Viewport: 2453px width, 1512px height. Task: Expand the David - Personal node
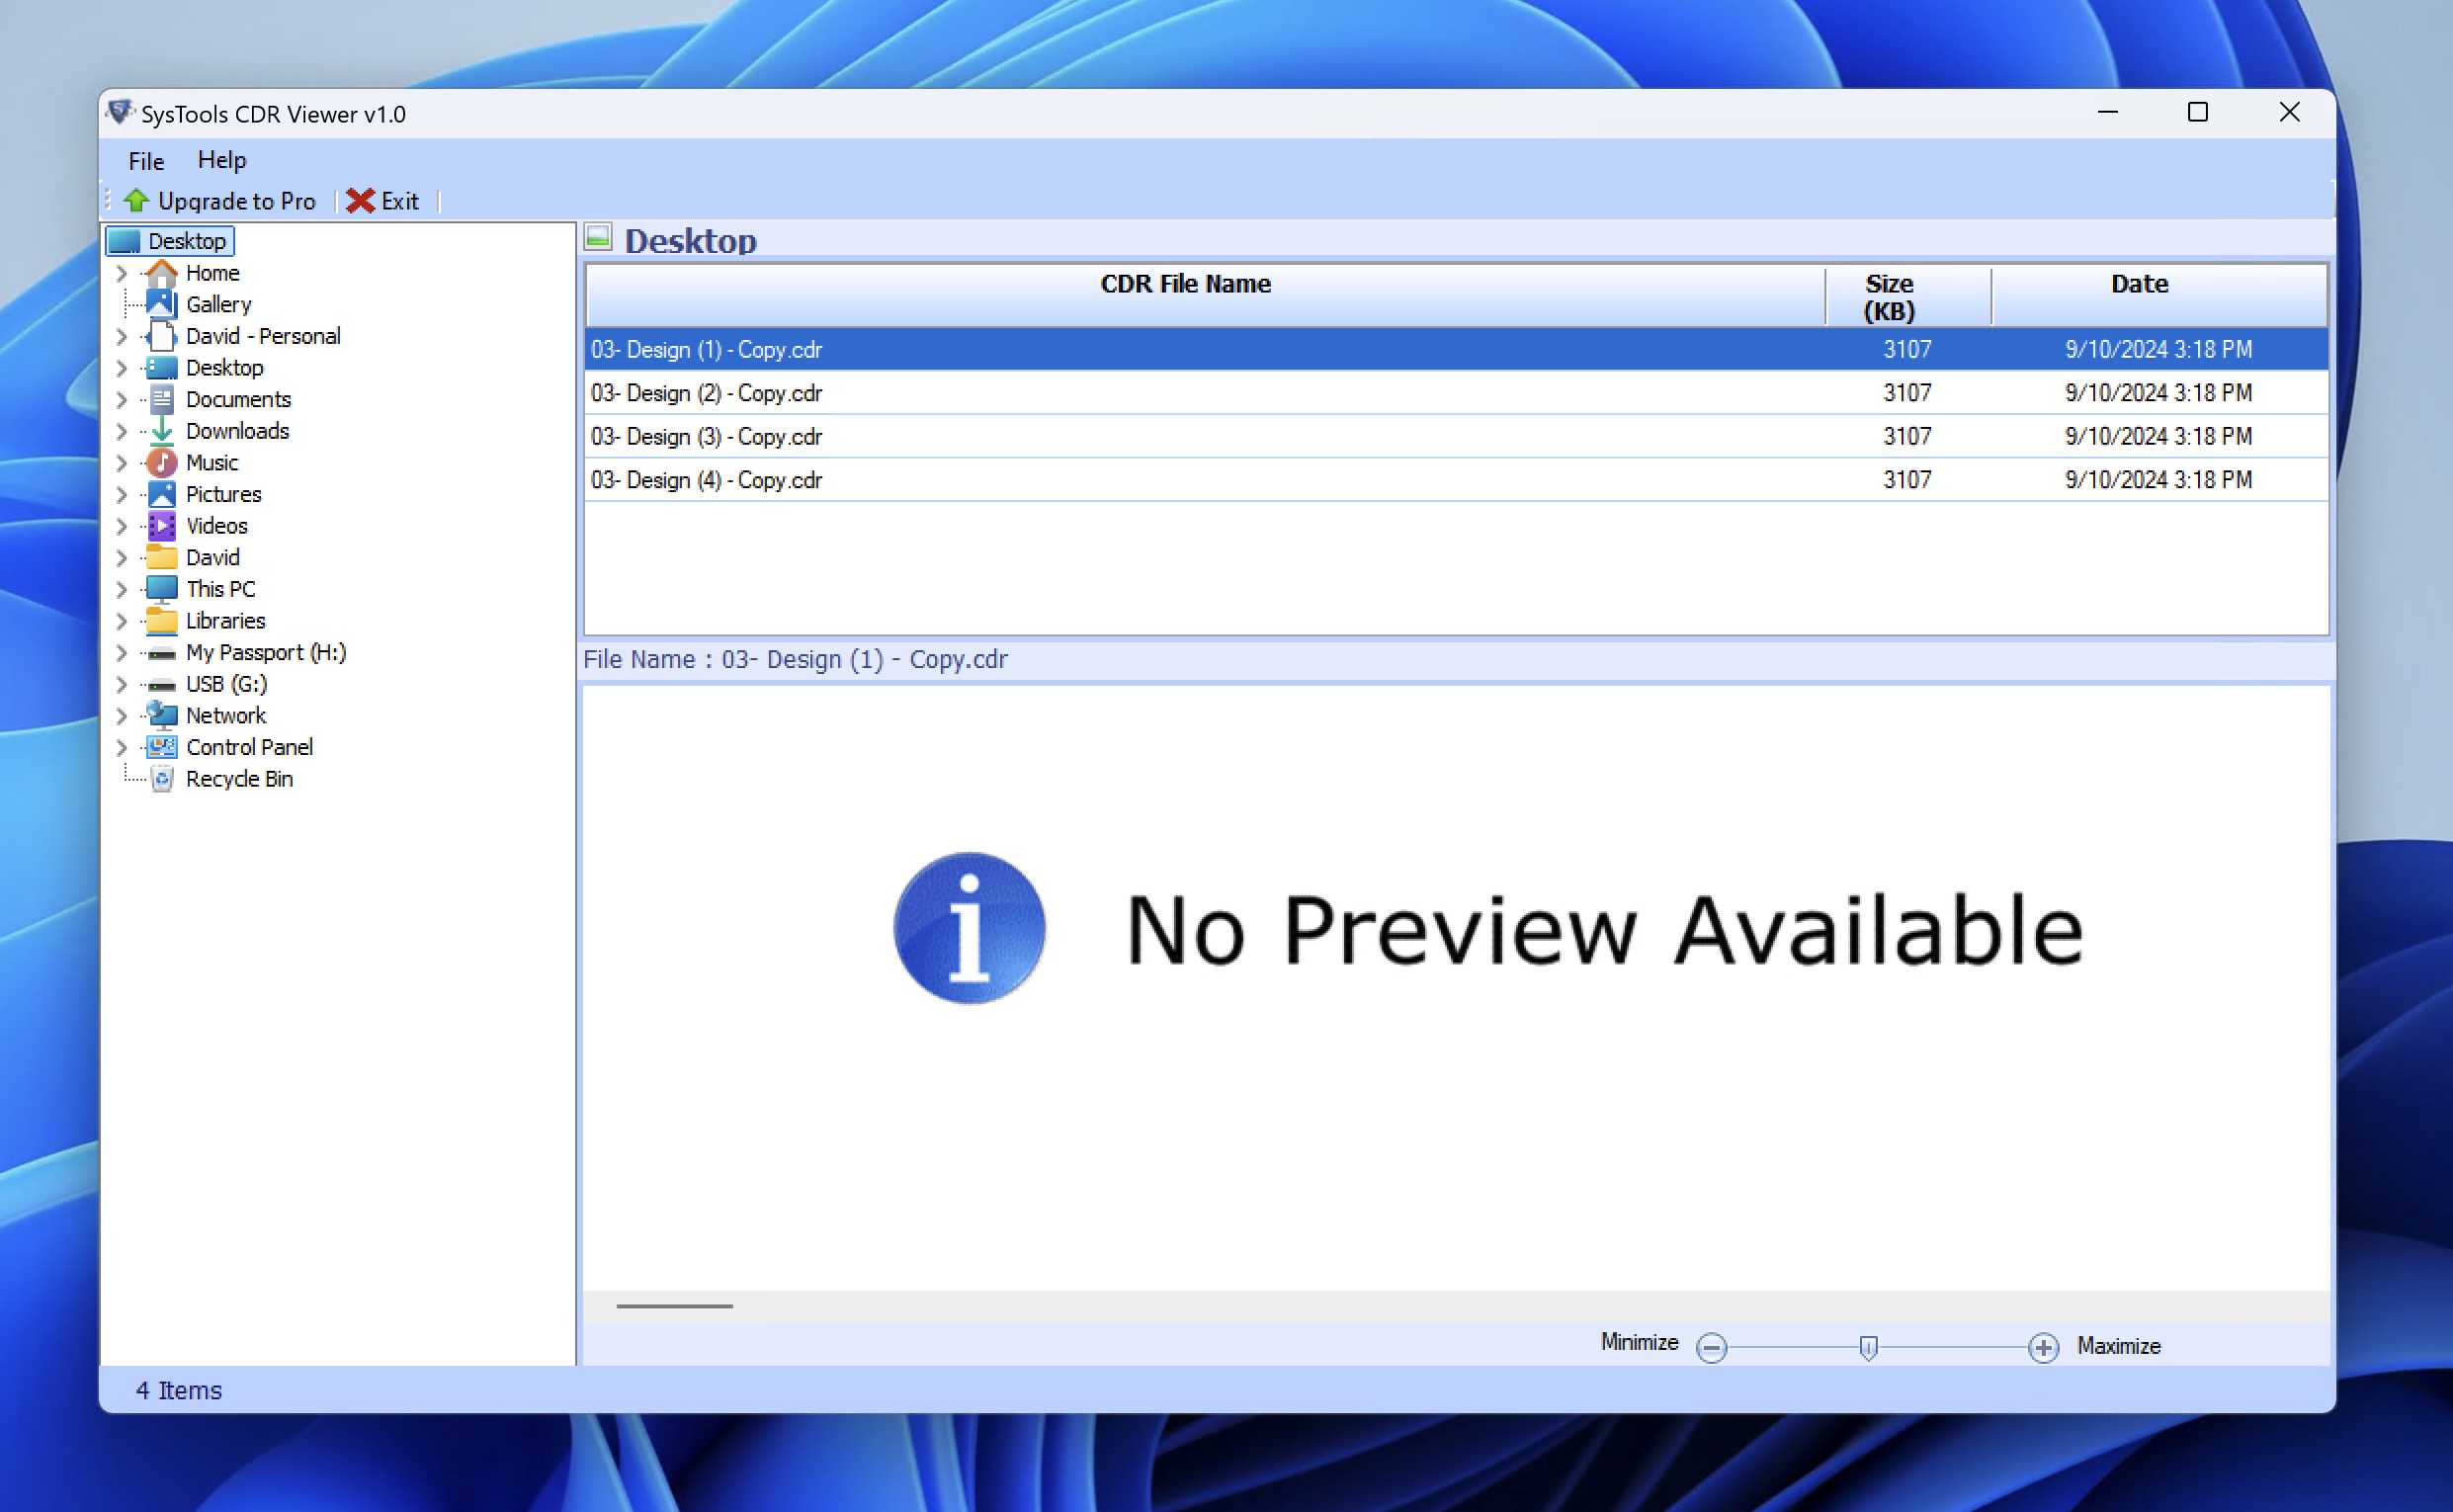click(121, 336)
